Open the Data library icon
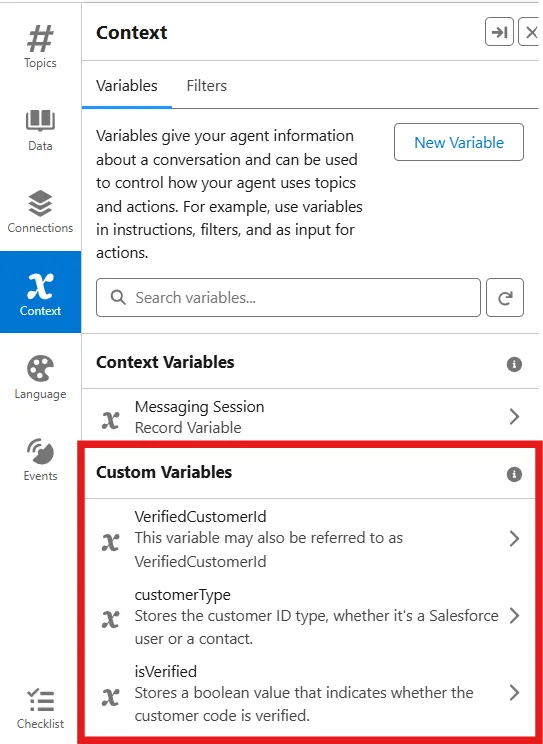 (x=40, y=121)
